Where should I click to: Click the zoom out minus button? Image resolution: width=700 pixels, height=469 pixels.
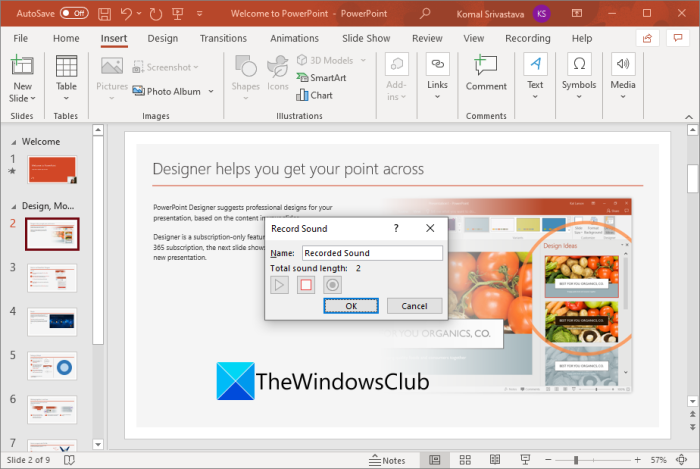pyautogui.click(x=548, y=460)
